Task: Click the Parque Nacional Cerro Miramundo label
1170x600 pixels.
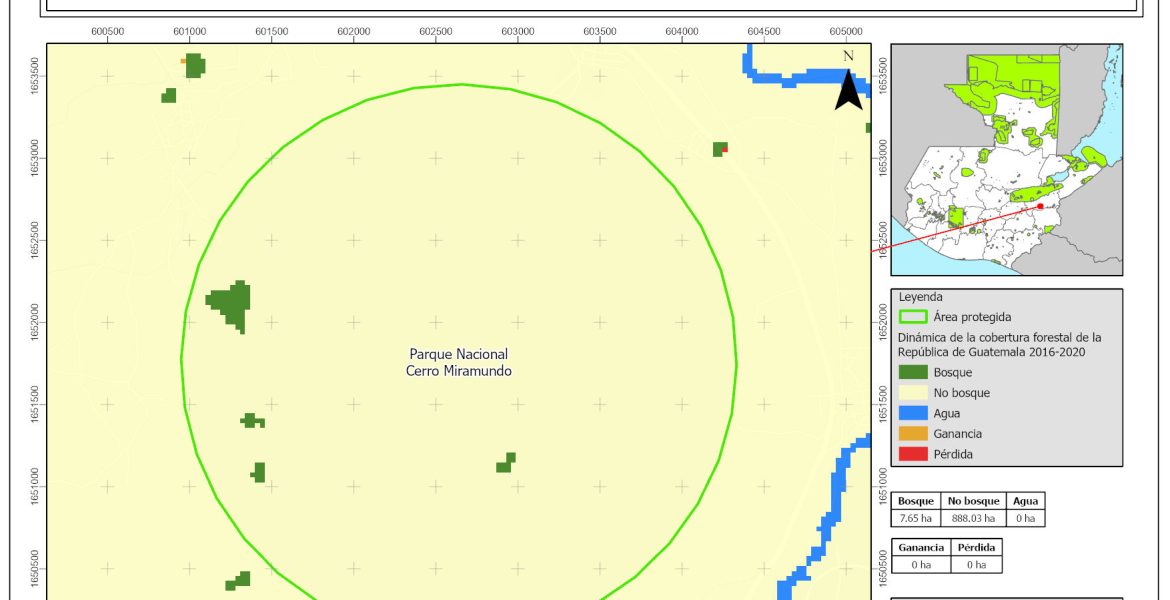Action: (459, 362)
